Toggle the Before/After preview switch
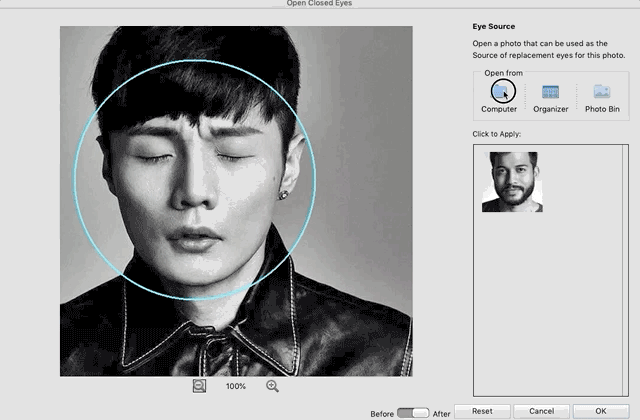The image size is (640, 420). [413, 413]
